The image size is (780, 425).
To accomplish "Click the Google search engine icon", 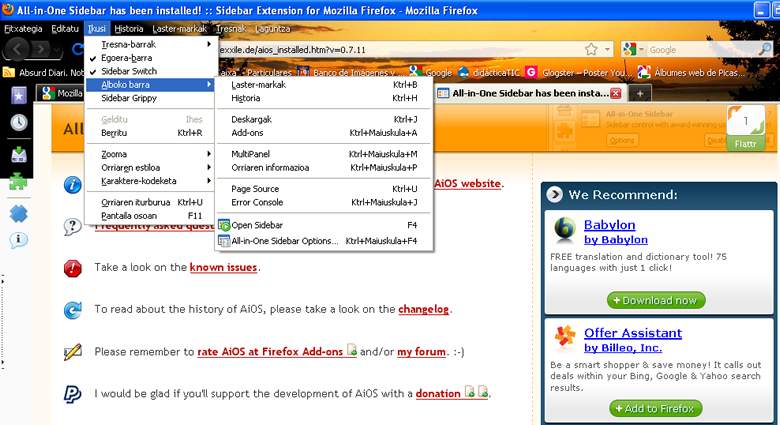I will click(629, 49).
